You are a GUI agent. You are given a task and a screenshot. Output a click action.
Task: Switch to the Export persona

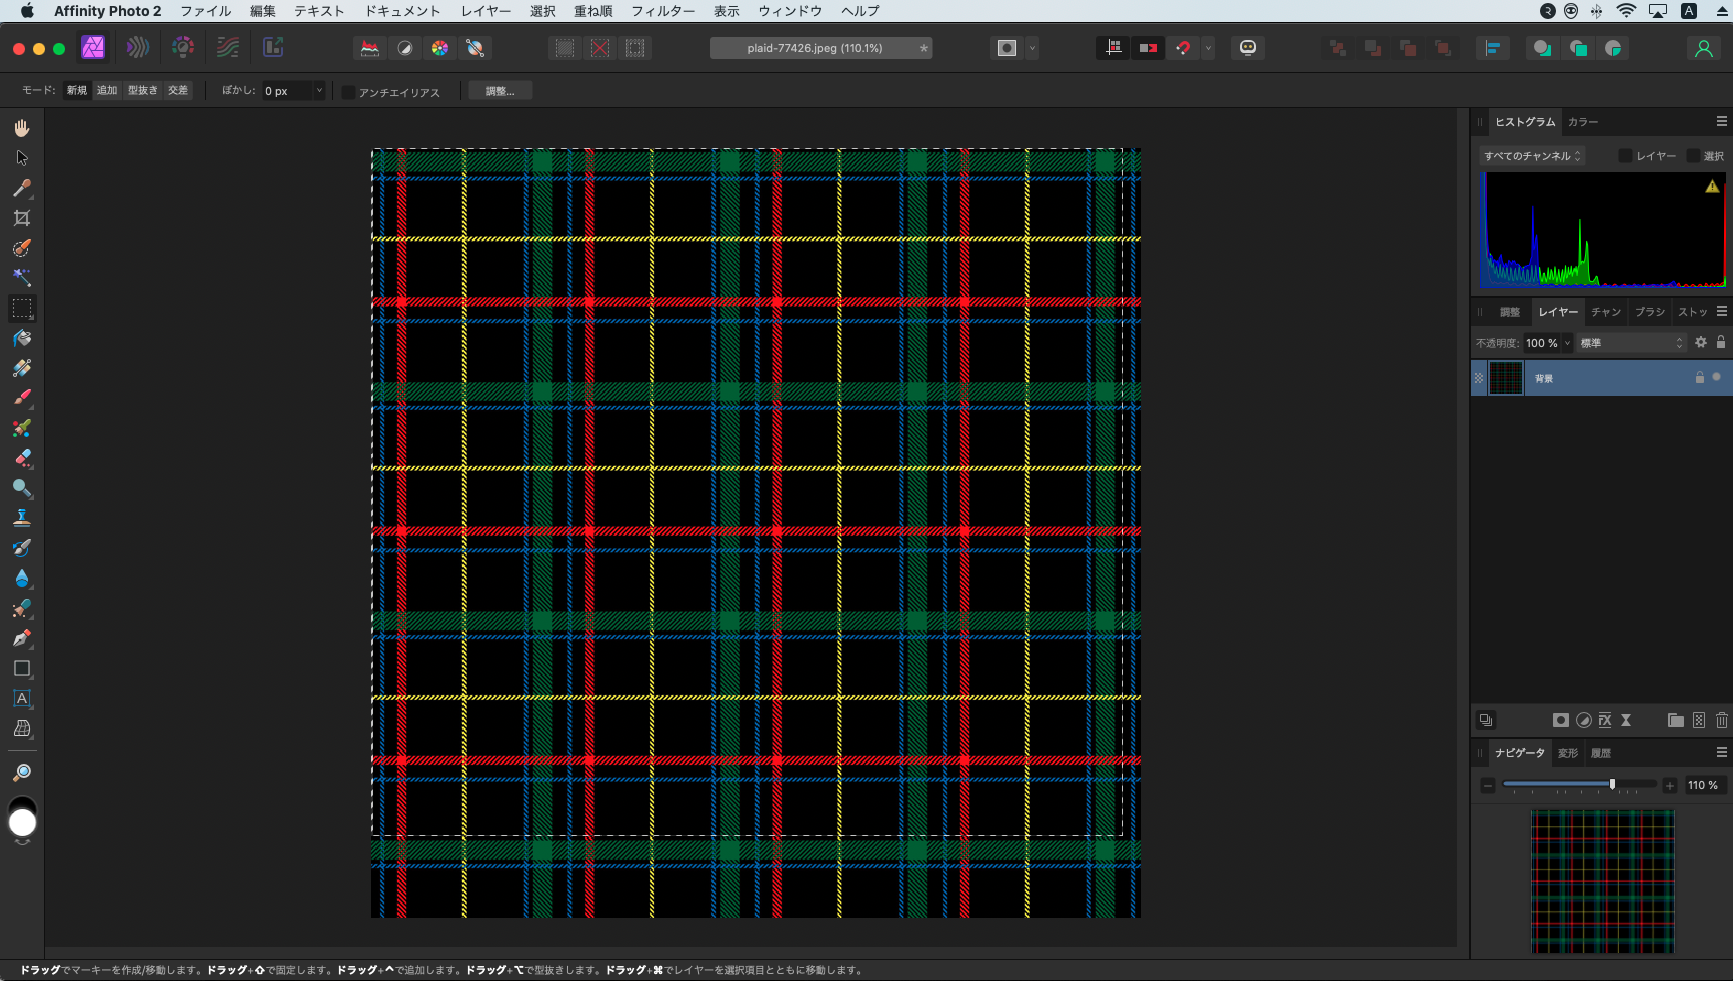click(x=273, y=47)
